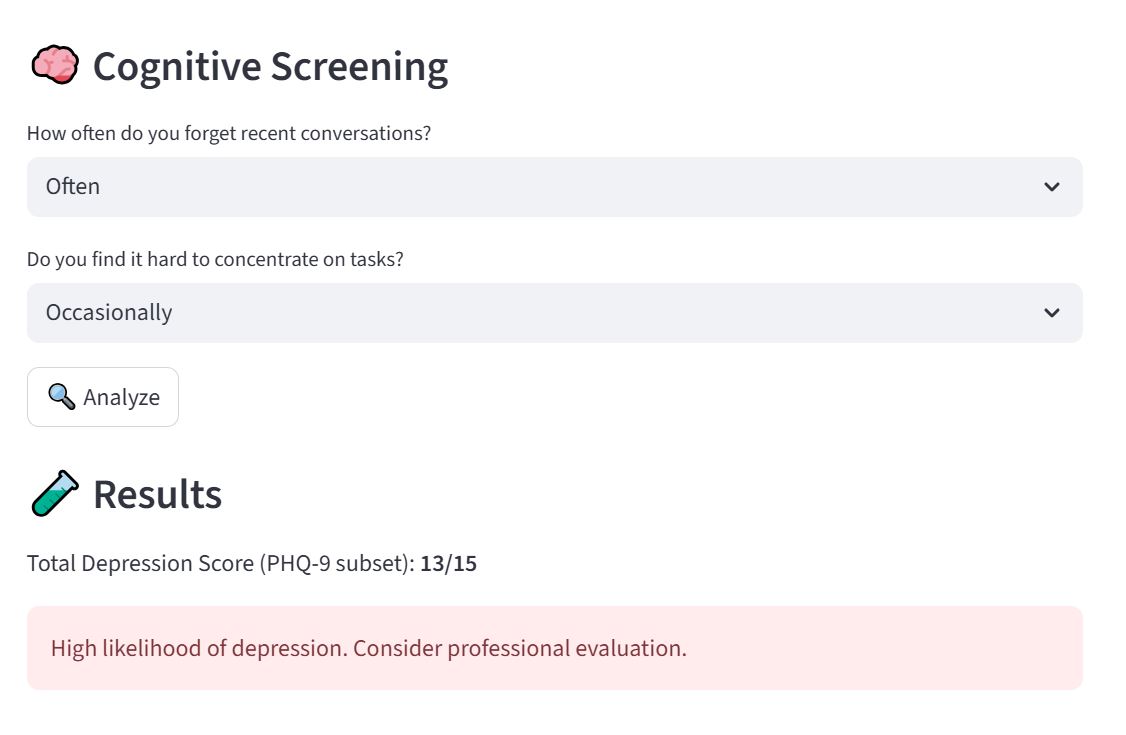The height and width of the screenshot is (735, 1126).
Task: Click the hard to concentrate question label
Action: pyautogui.click(x=215, y=259)
